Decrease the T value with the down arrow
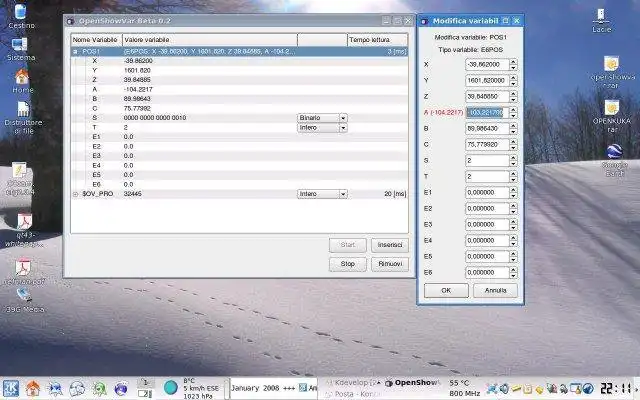The image size is (640, 400). 513,180
